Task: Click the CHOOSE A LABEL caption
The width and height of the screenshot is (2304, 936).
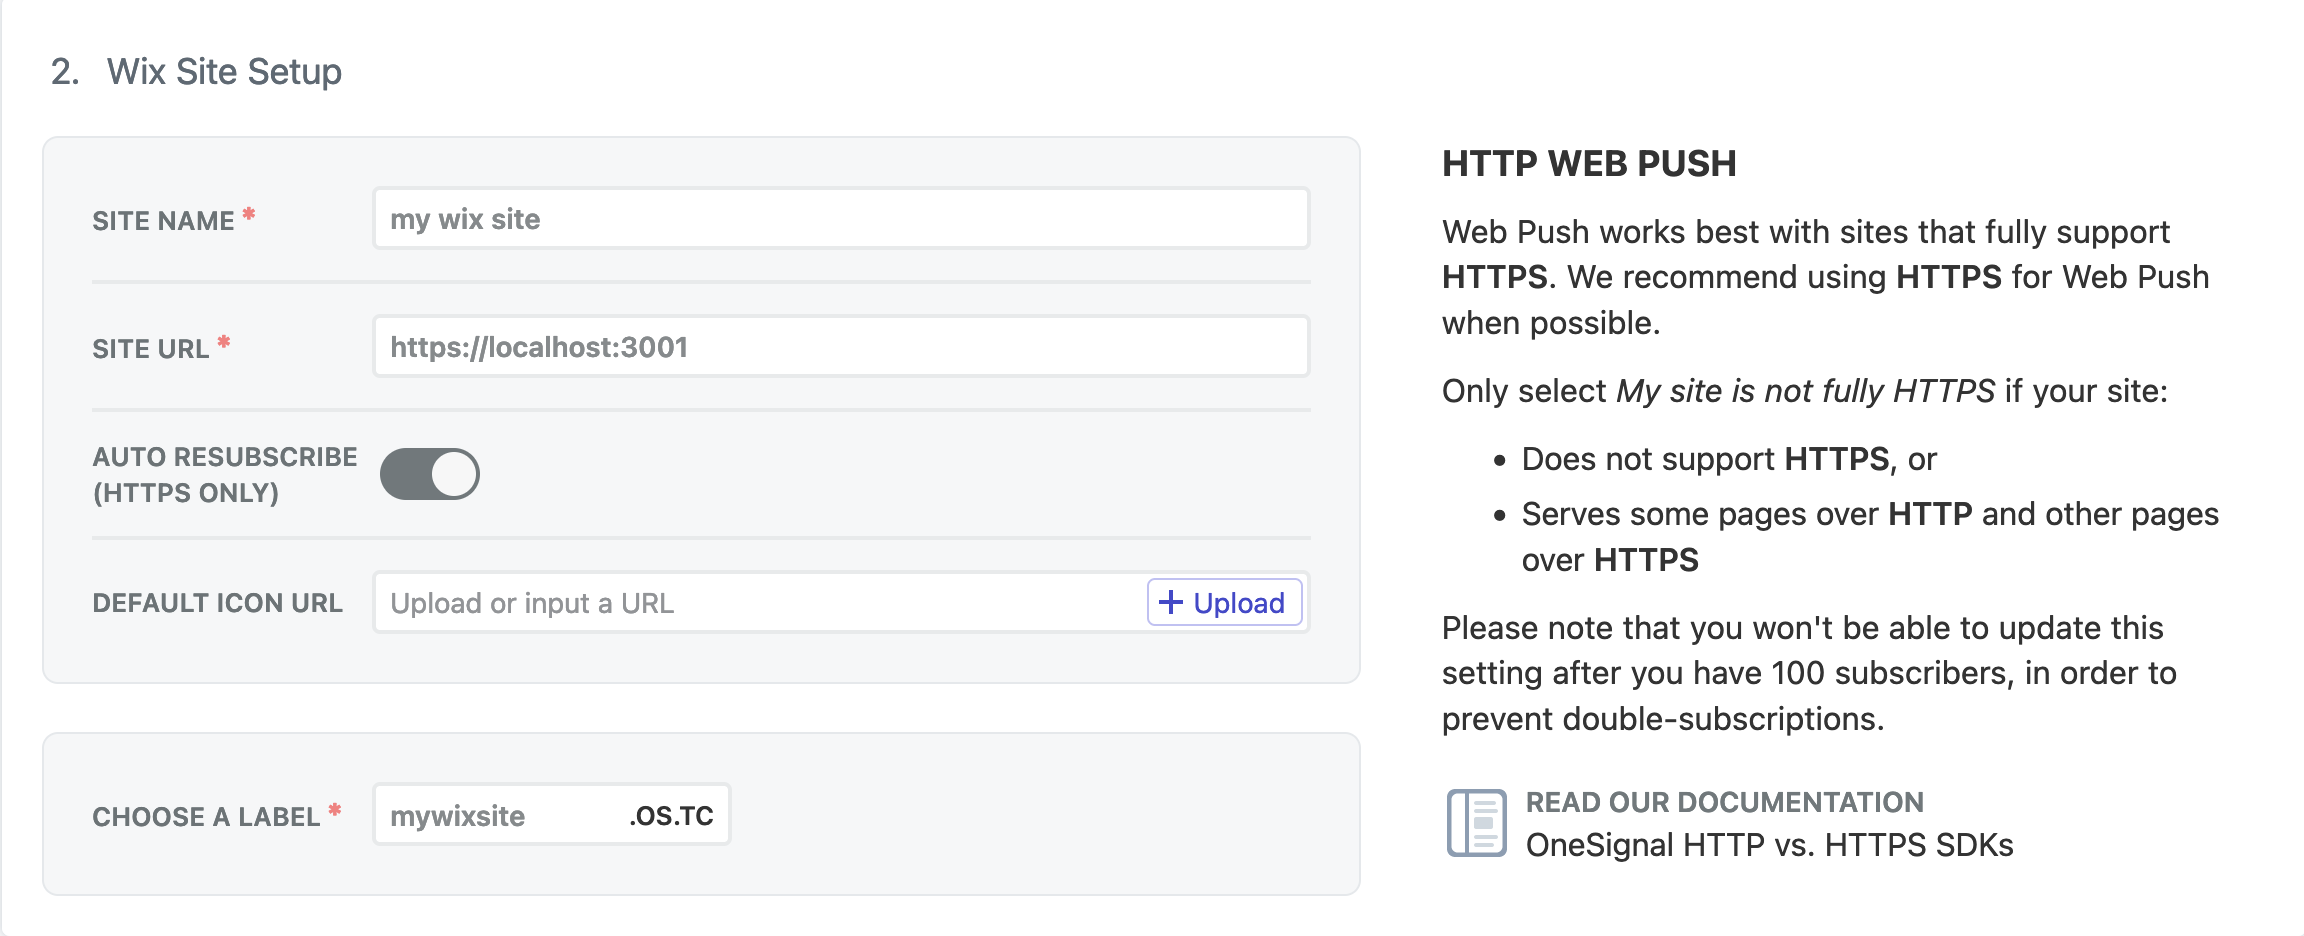Action: pyautogui.click(x=206, y=817)
